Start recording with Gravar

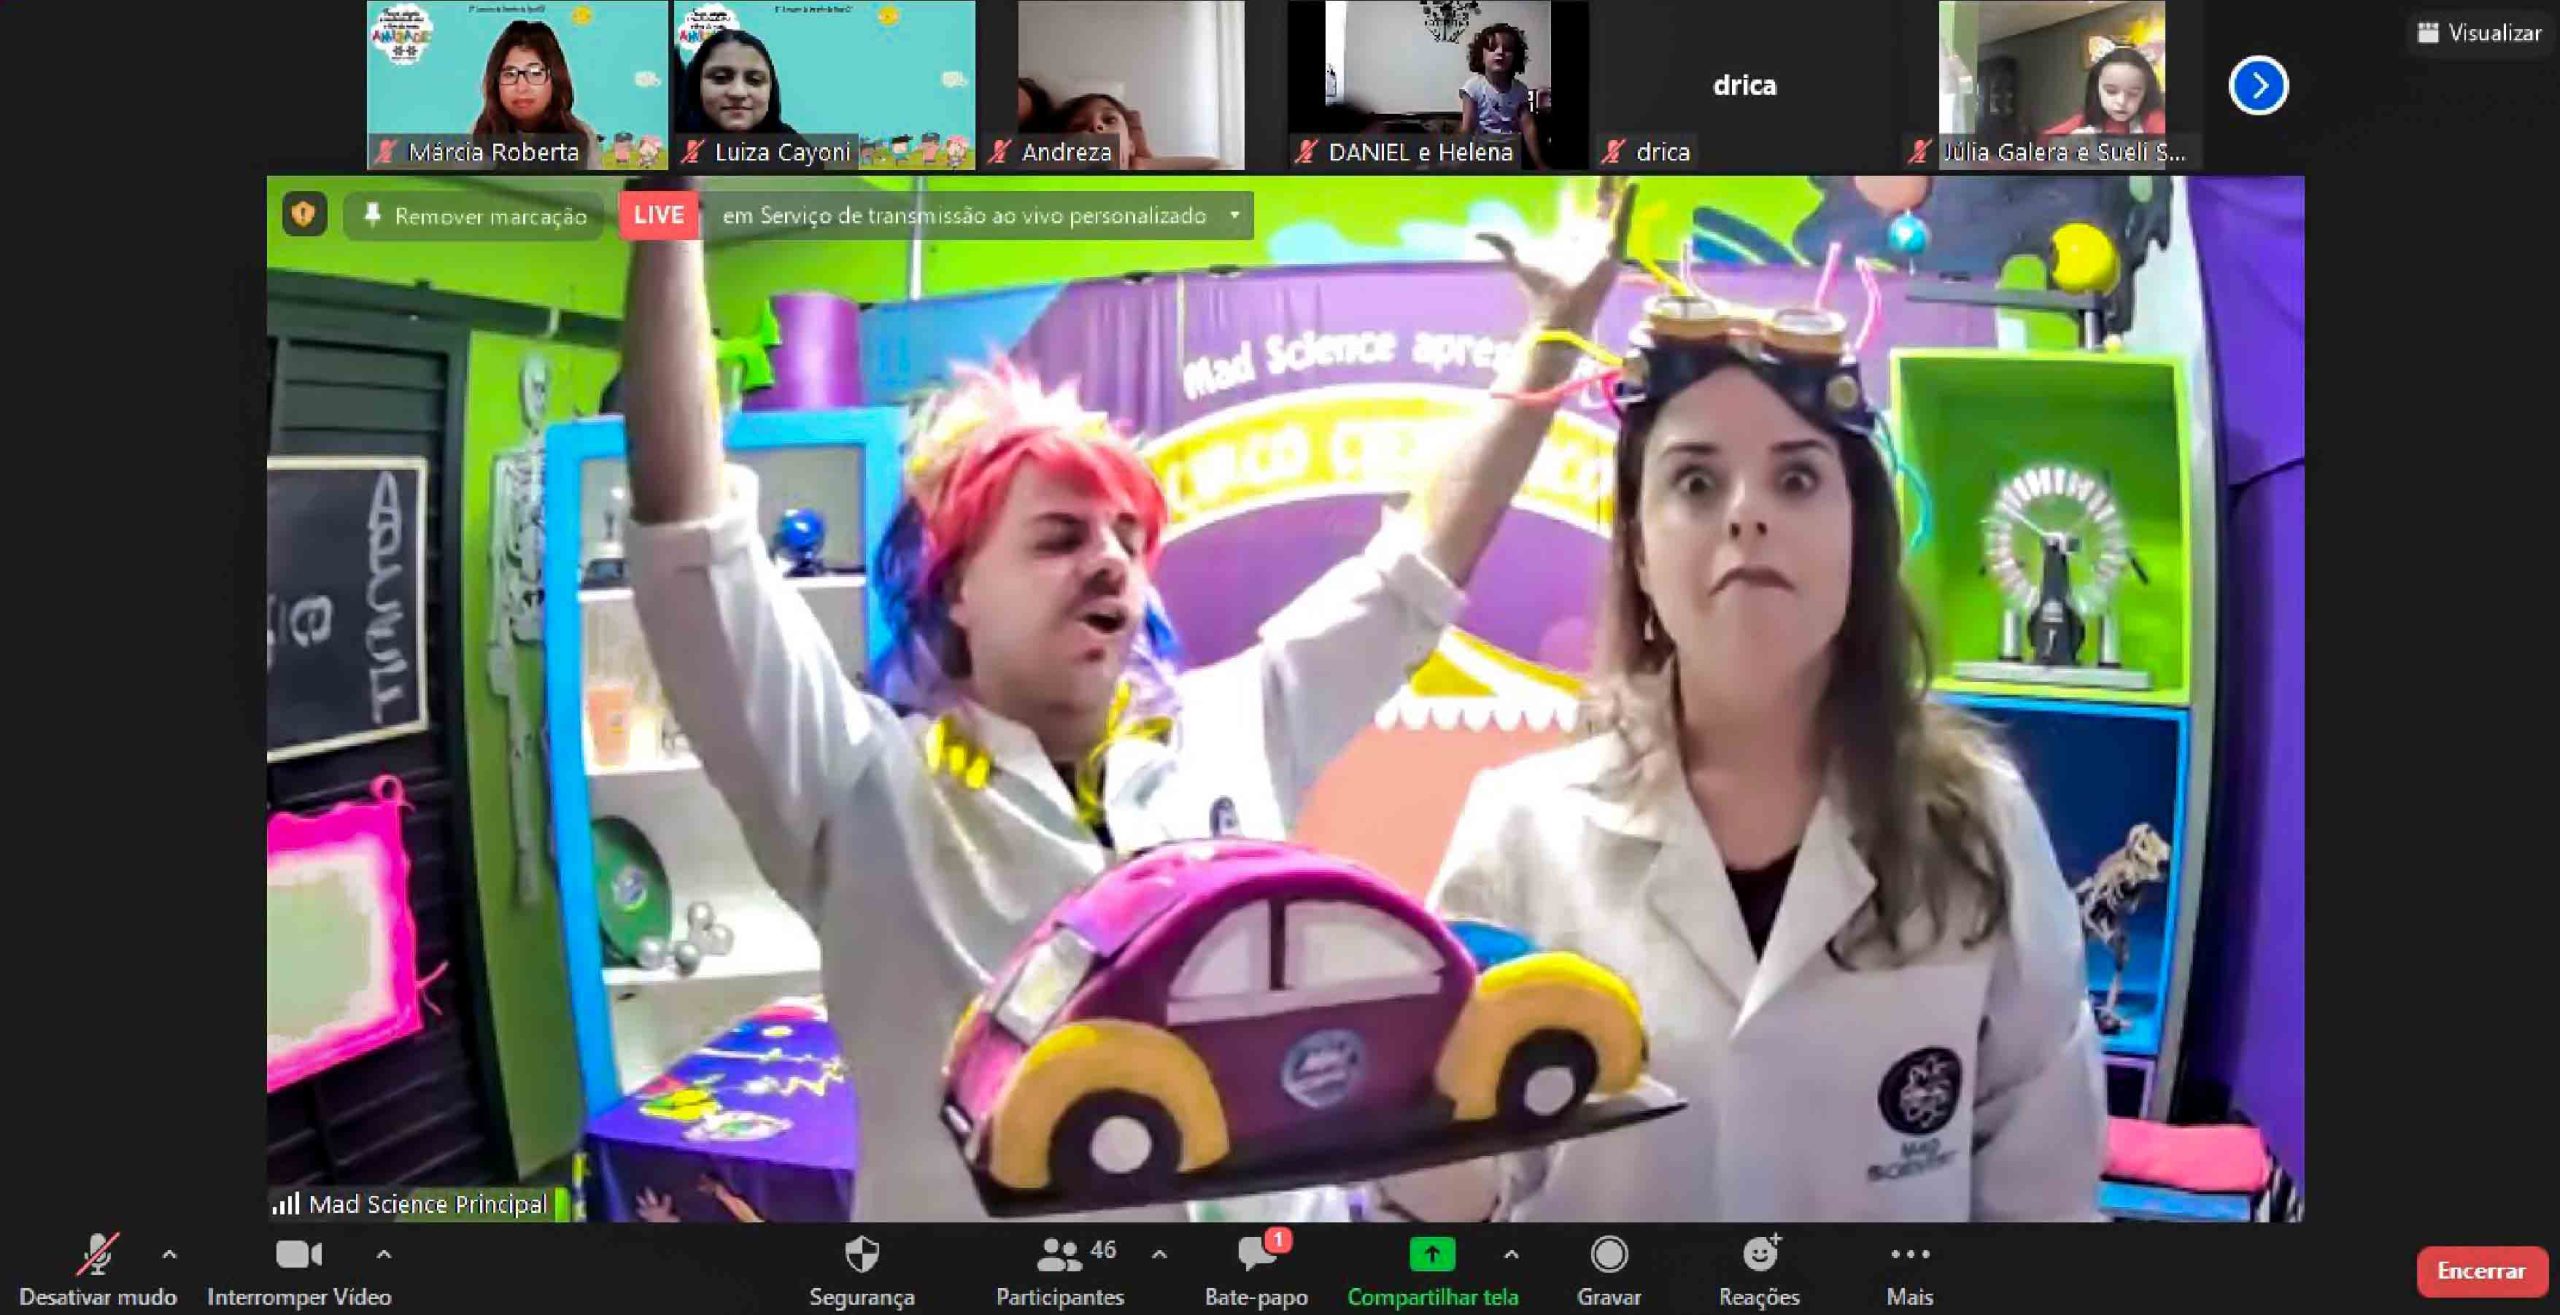coord(1608,1268)
